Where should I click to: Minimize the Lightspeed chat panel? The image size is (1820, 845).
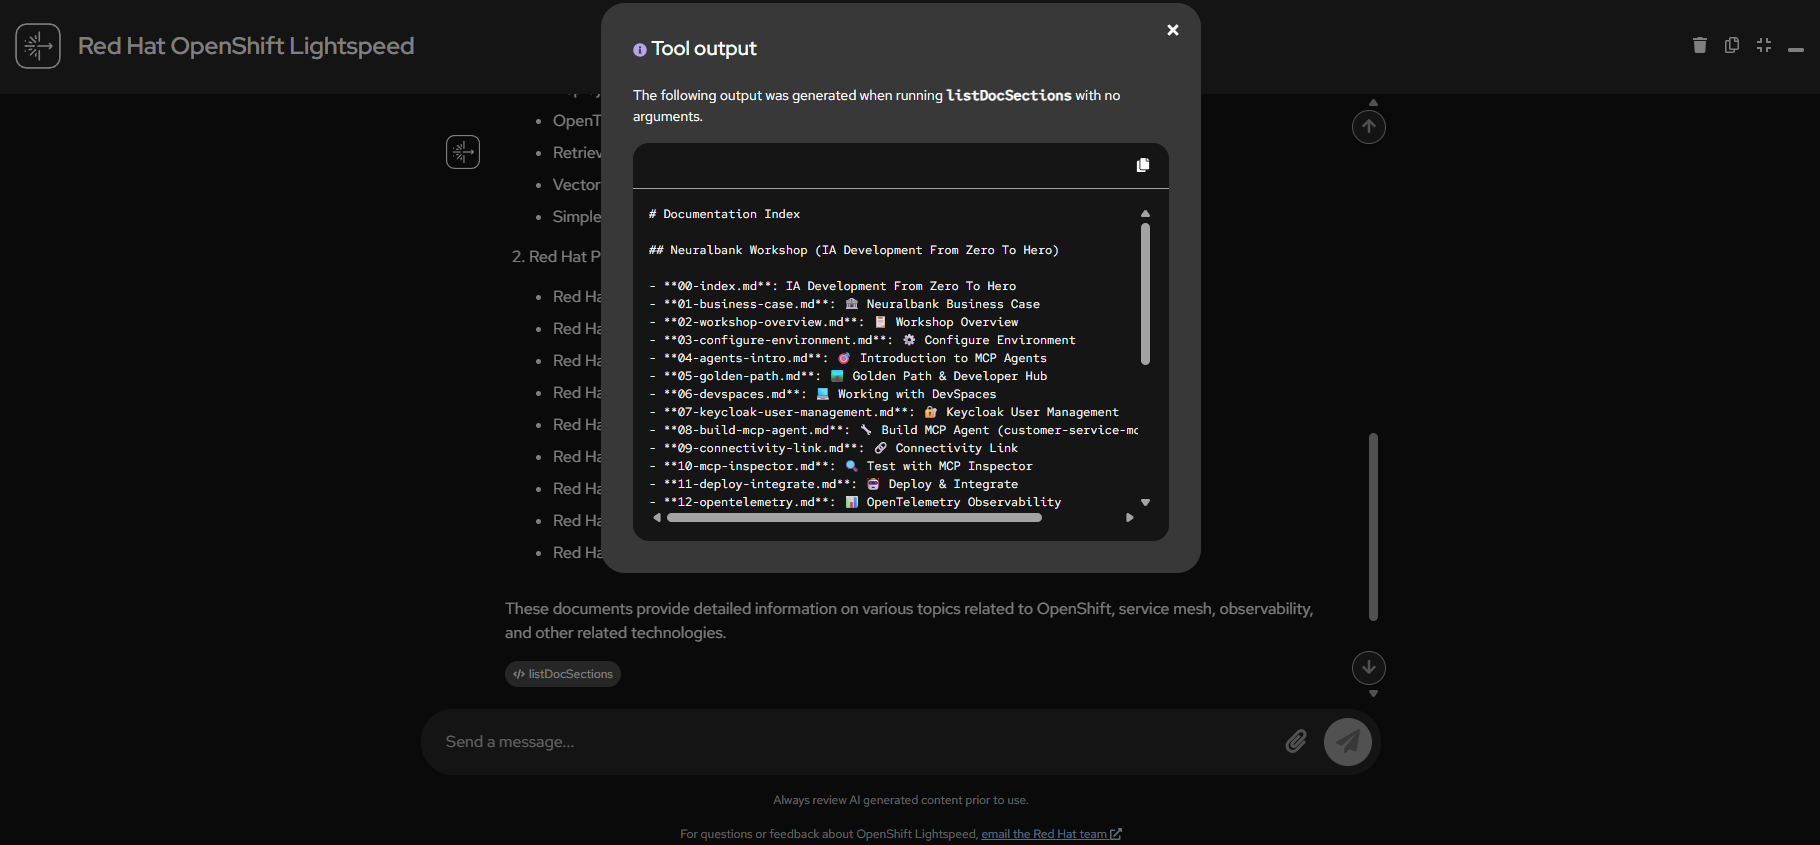click(1796, 49)
